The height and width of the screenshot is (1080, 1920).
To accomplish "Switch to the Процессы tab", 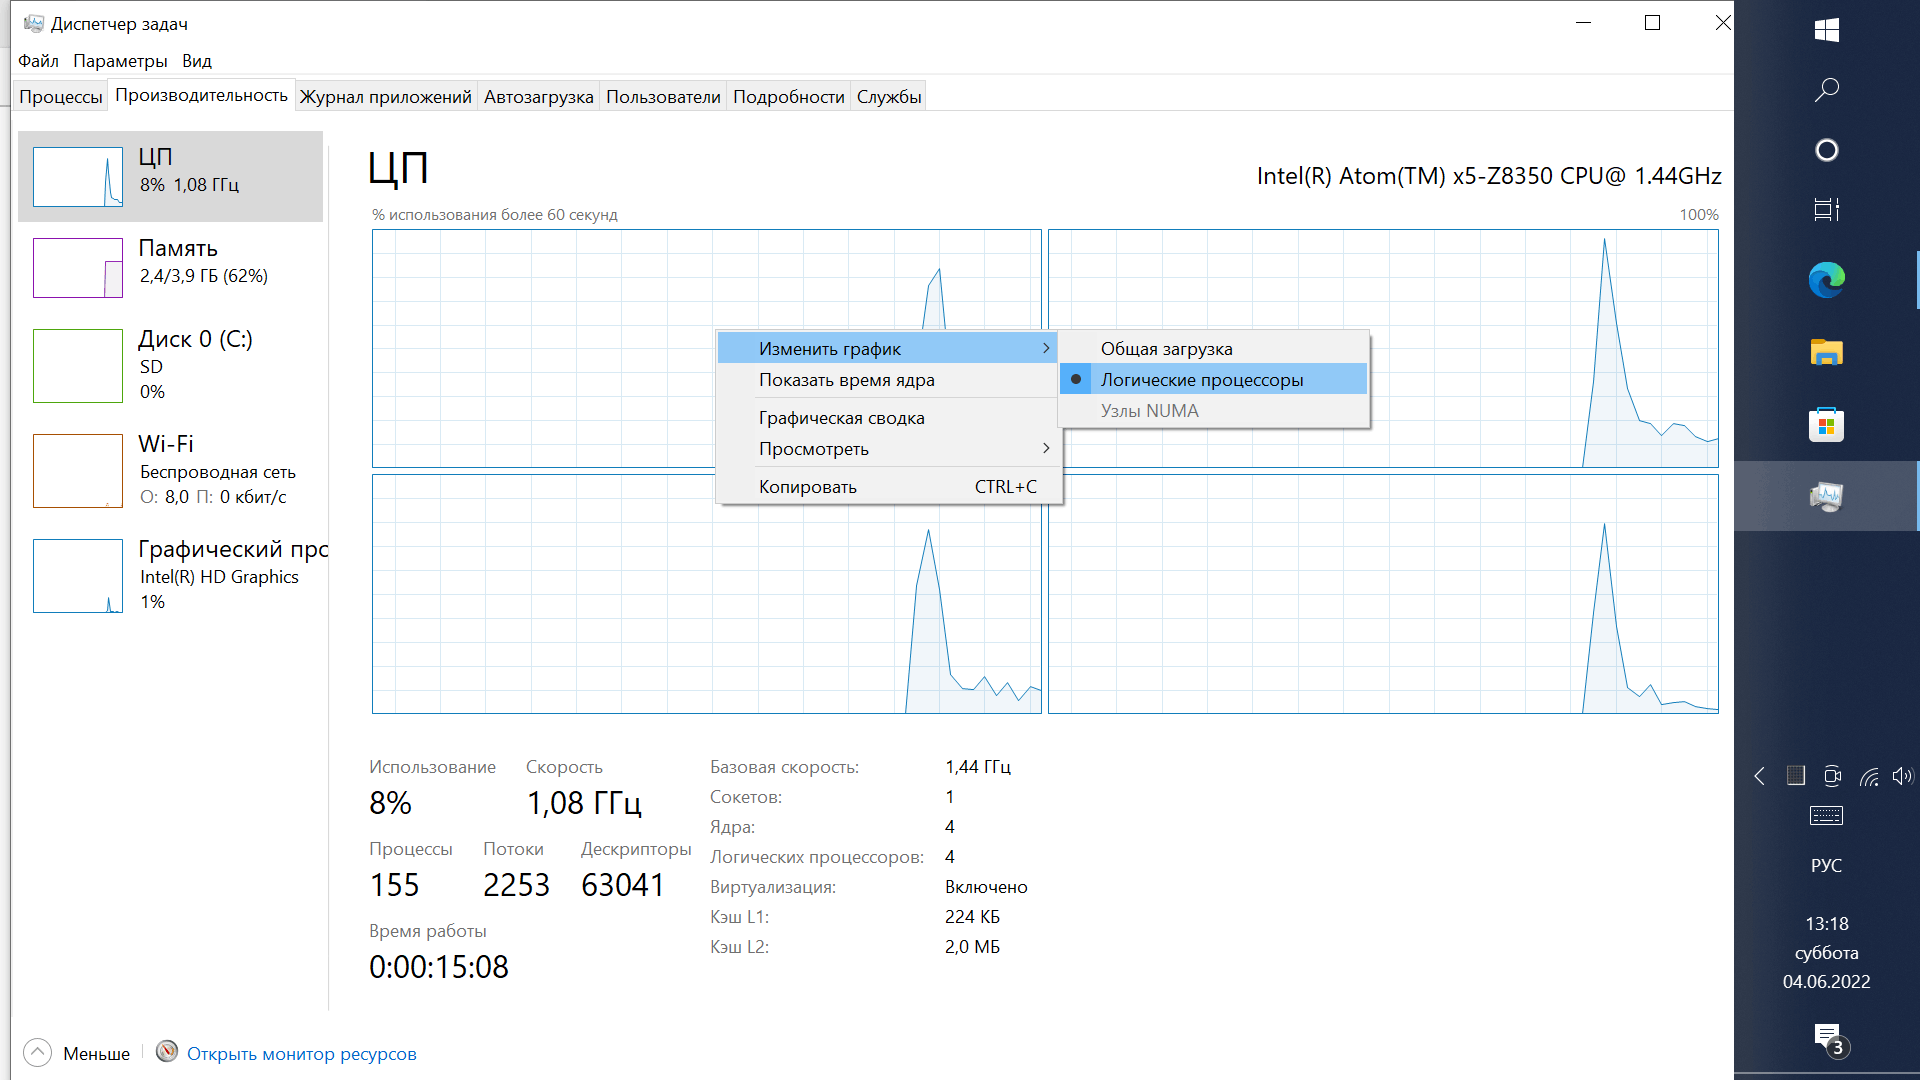I will (61, 97).
